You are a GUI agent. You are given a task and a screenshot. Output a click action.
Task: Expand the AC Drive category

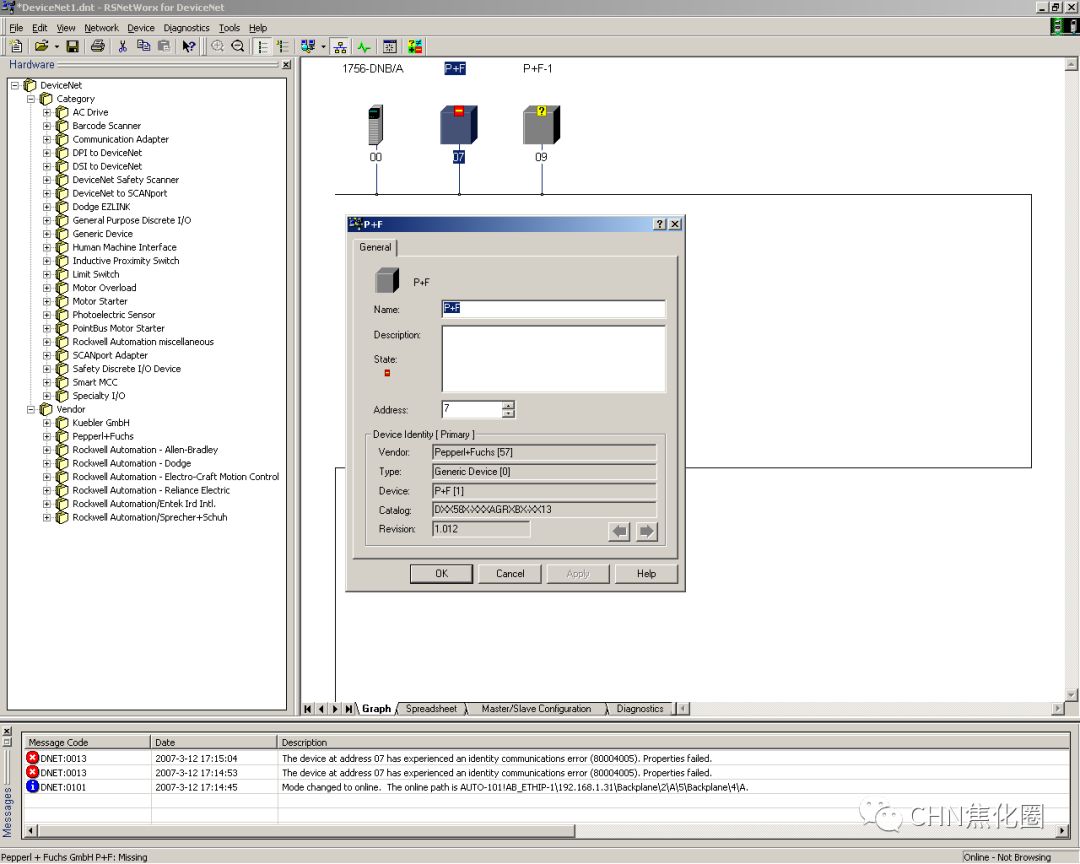(47, 112)
